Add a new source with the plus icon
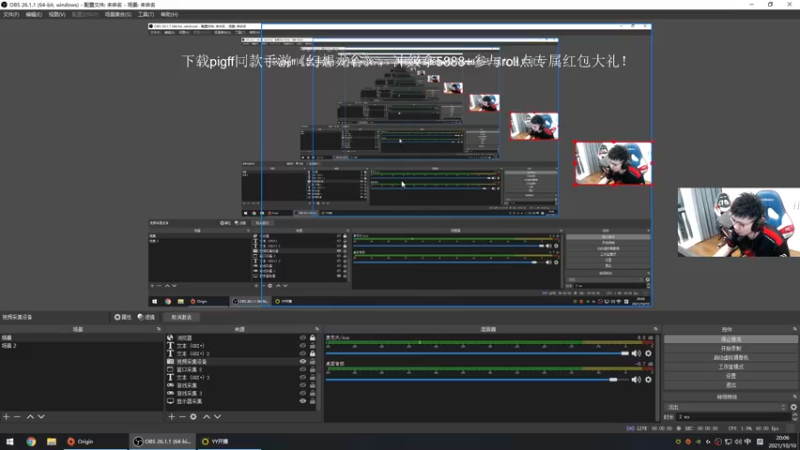The width and height of the screenshot is (800, 450). click(171, 417)
